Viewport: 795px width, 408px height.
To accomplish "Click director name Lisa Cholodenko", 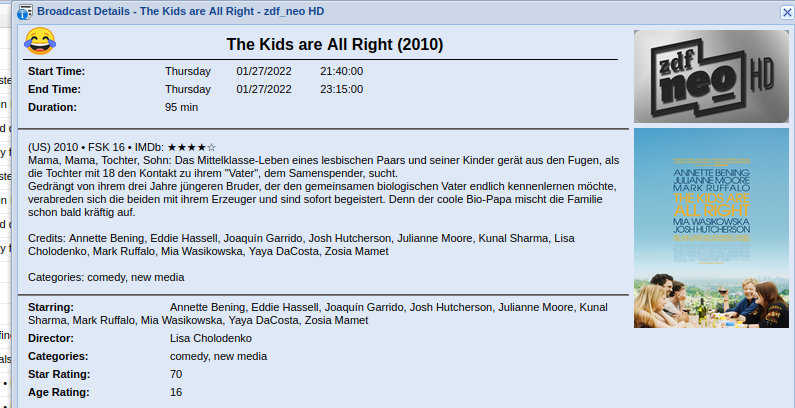I will (x=211, y=339).
